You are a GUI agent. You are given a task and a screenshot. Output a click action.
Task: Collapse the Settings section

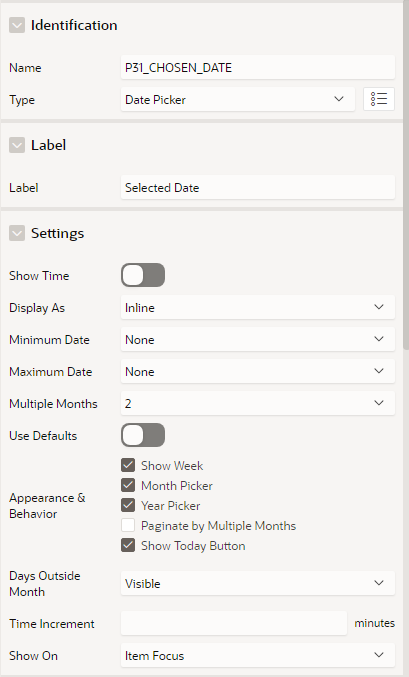[17, 233]
